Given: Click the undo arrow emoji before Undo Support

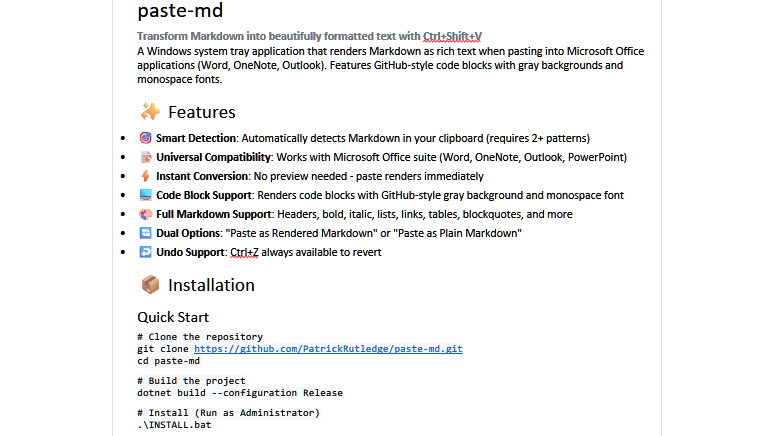Looking at the screenshot, I should 146,252.
